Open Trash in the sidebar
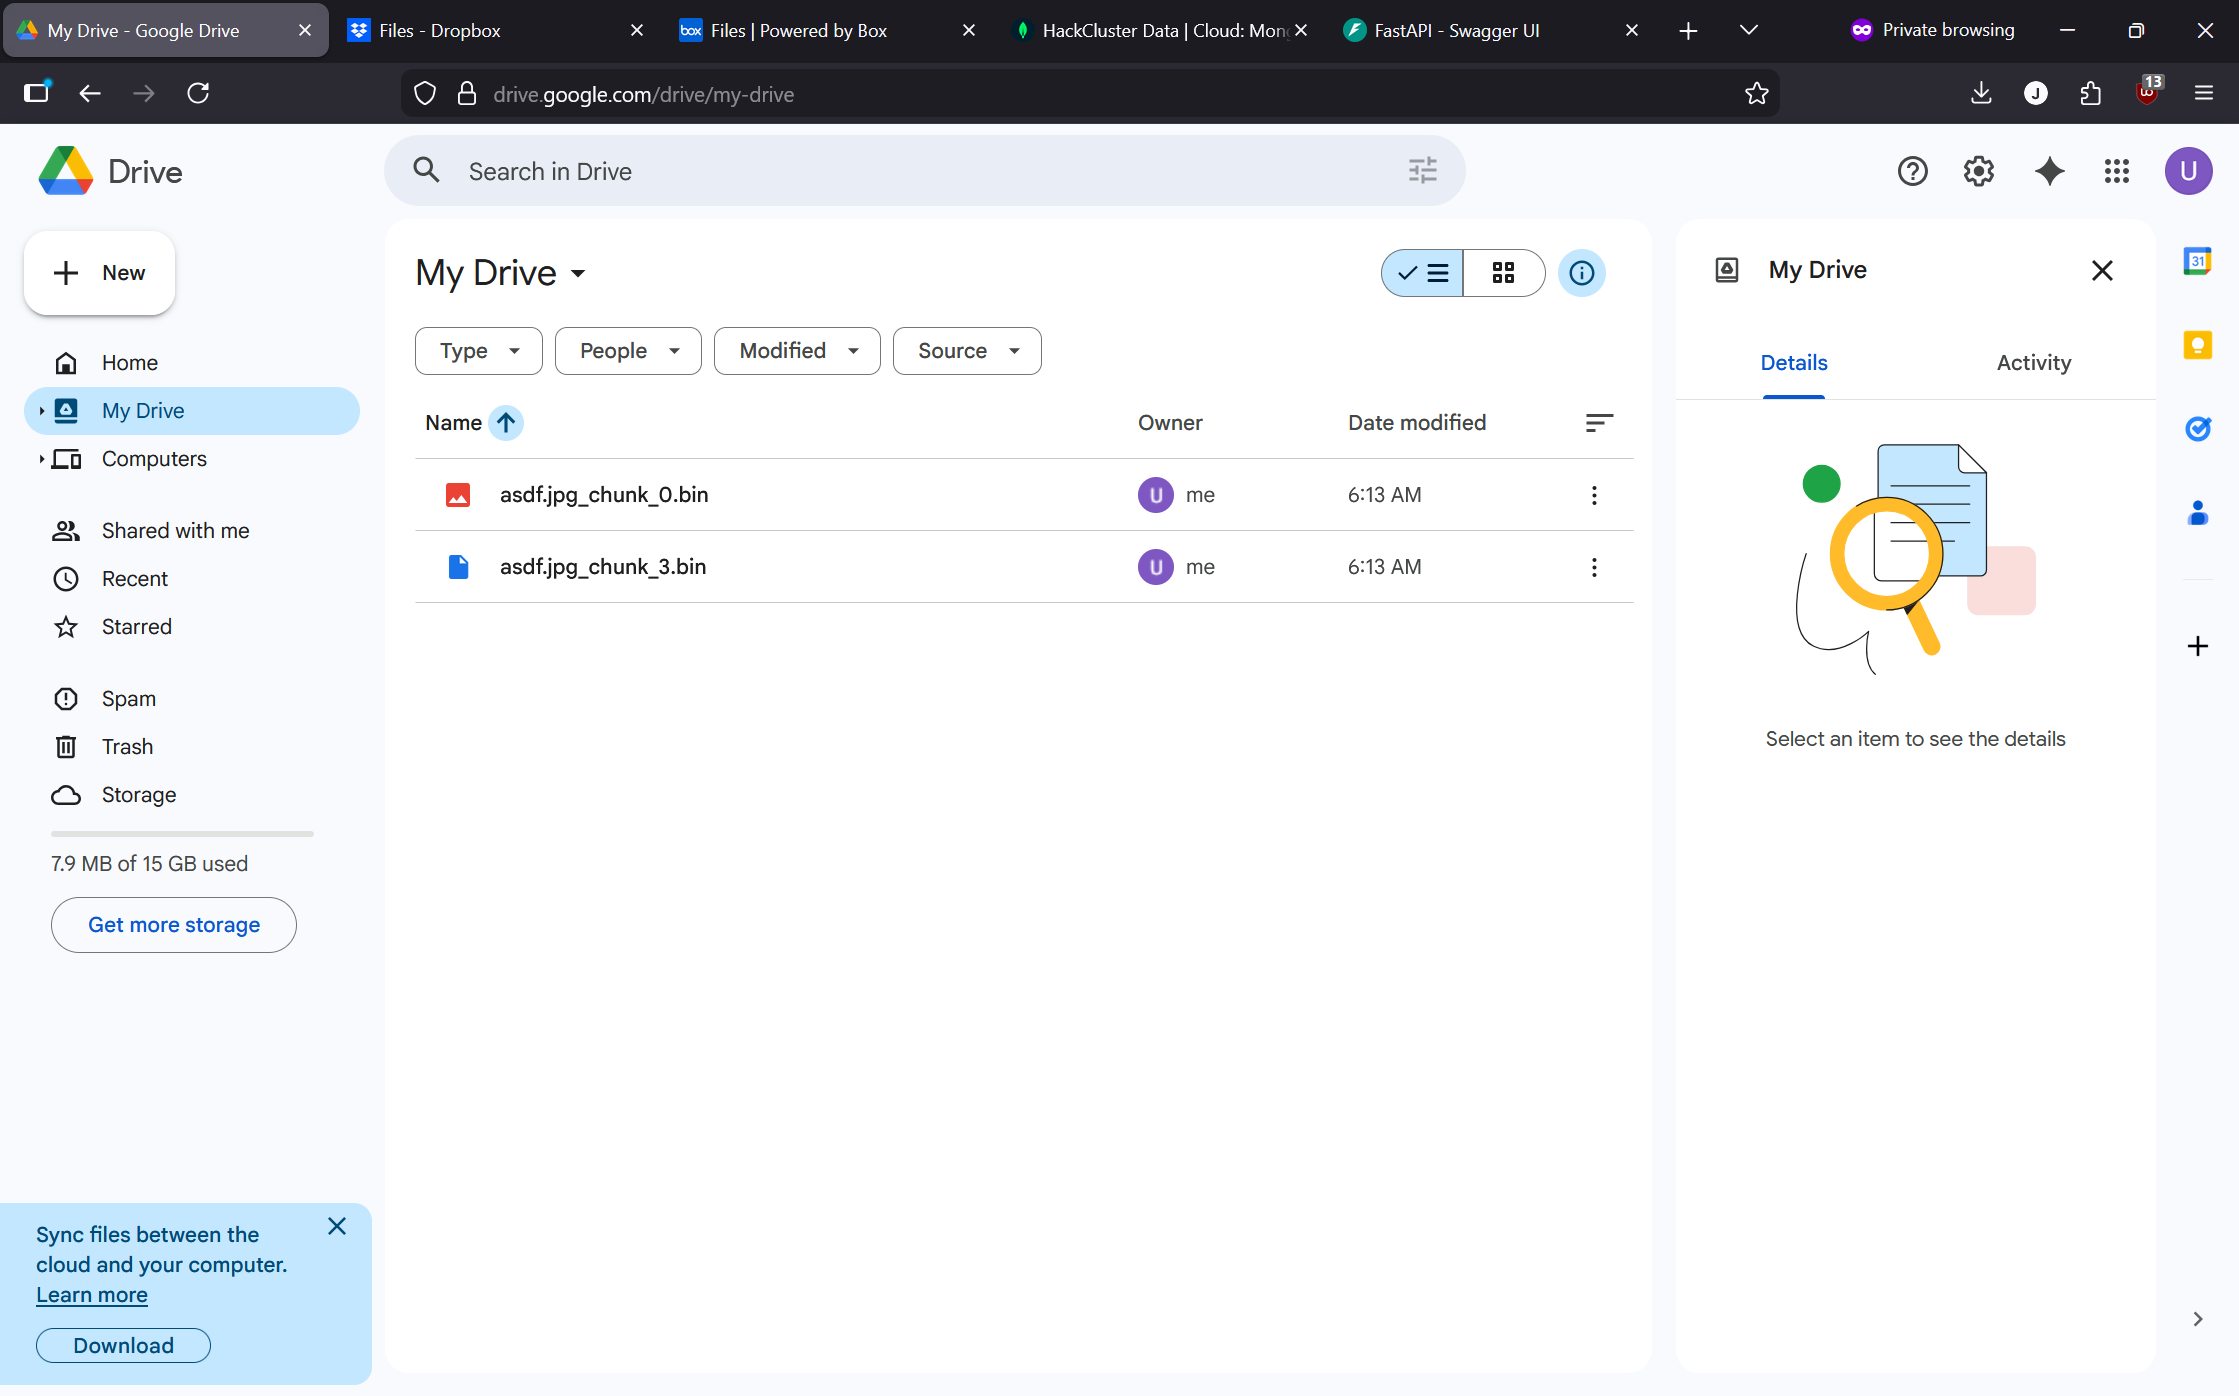The height and width of the screenshot is (1396, 2239). tap(127, 747)
